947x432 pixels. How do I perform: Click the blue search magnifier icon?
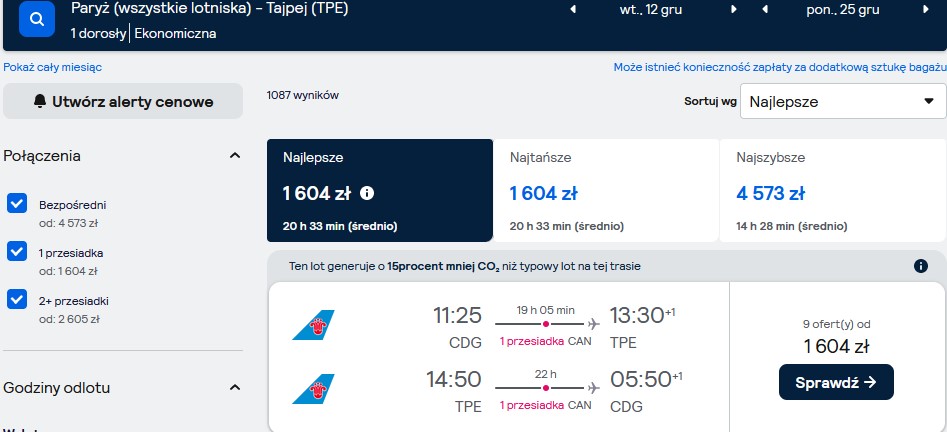[37, 19]
